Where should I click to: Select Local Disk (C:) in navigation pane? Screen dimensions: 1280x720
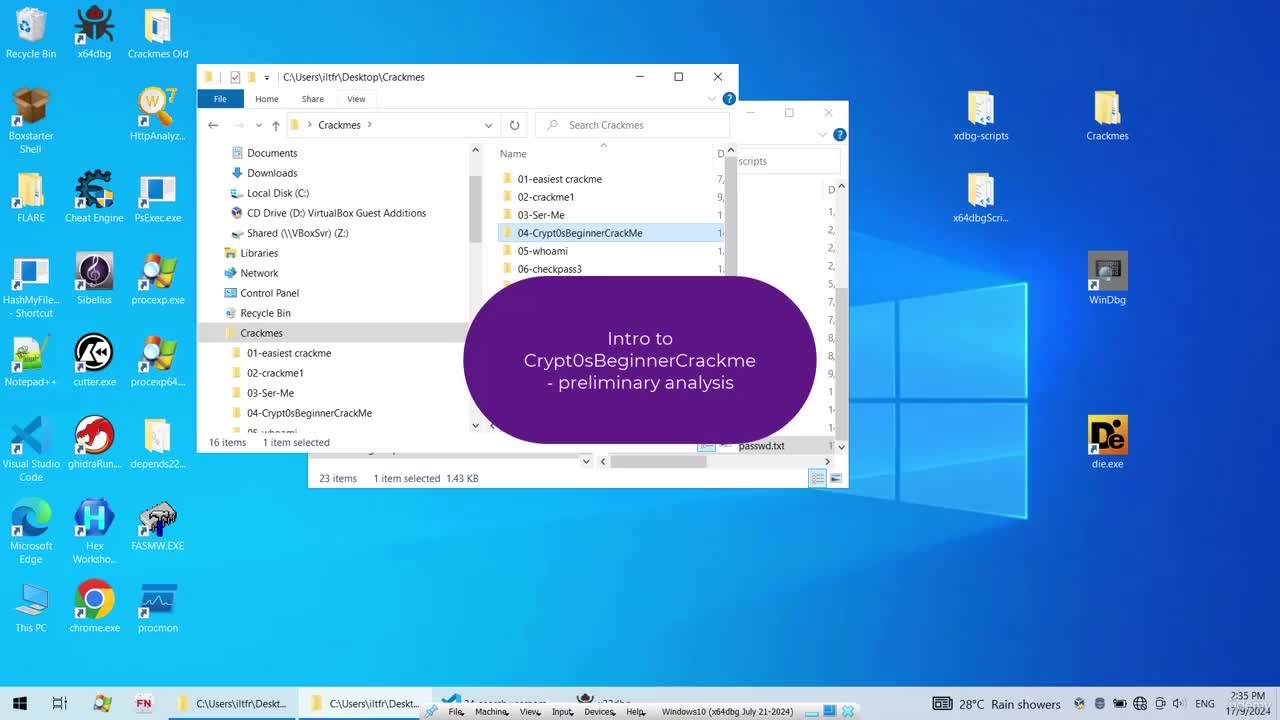(x=277, y=193)
